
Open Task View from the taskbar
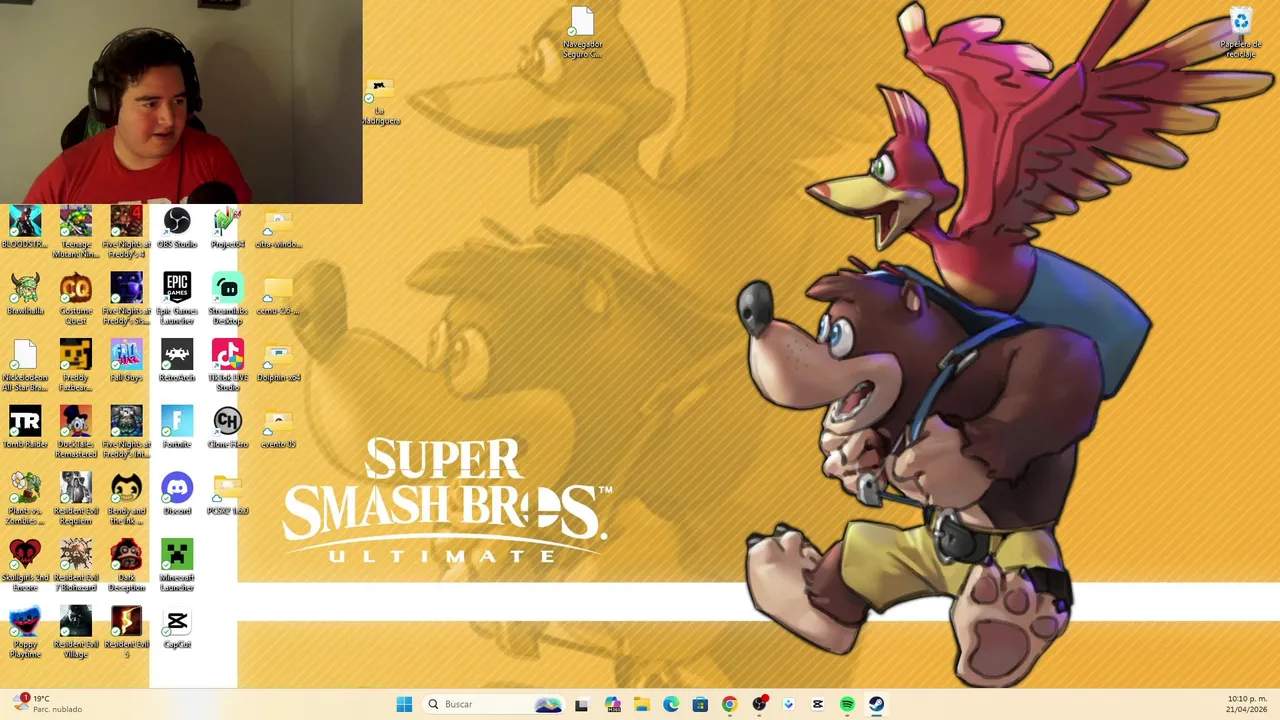click(581, 704)
